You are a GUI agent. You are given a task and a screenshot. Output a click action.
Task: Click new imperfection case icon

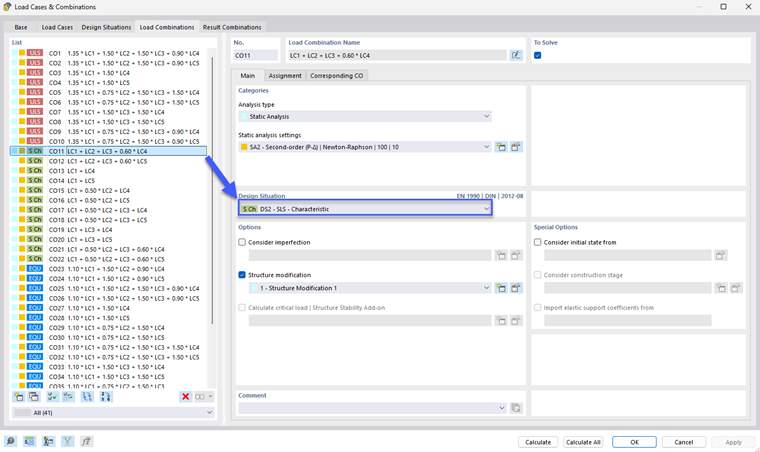coord(501,255)
